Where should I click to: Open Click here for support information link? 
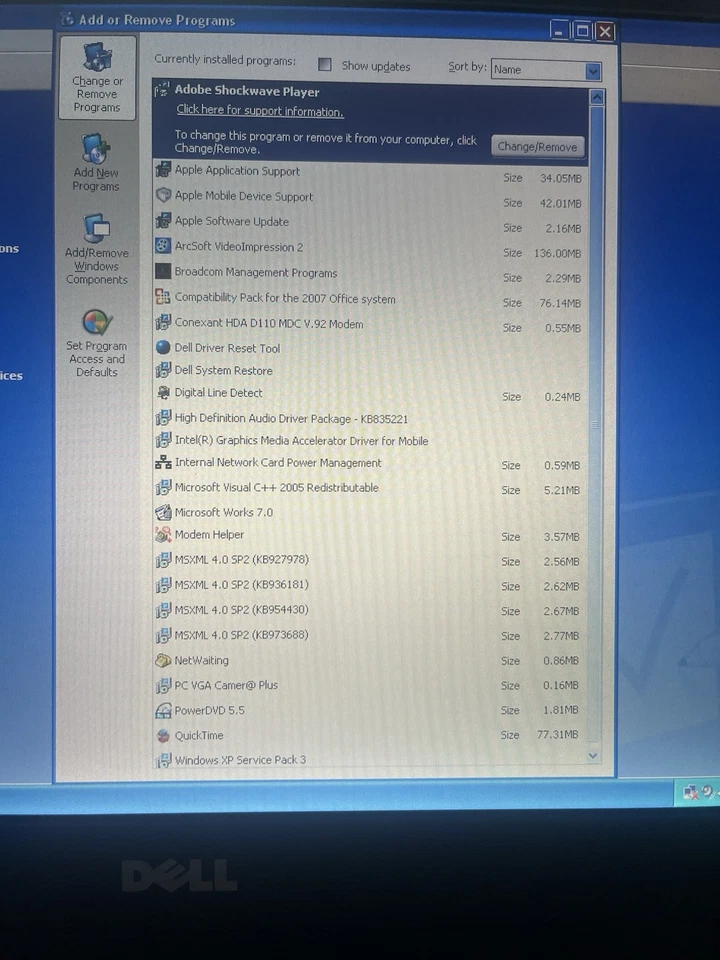pos(260,111)
